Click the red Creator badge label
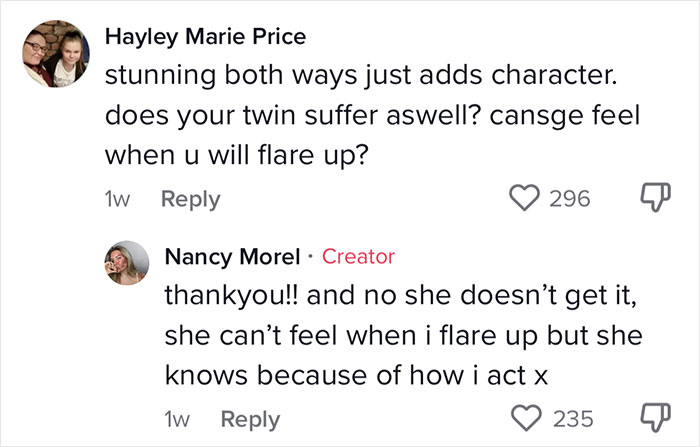Viewport: 700px width, 447px height. 359,257
